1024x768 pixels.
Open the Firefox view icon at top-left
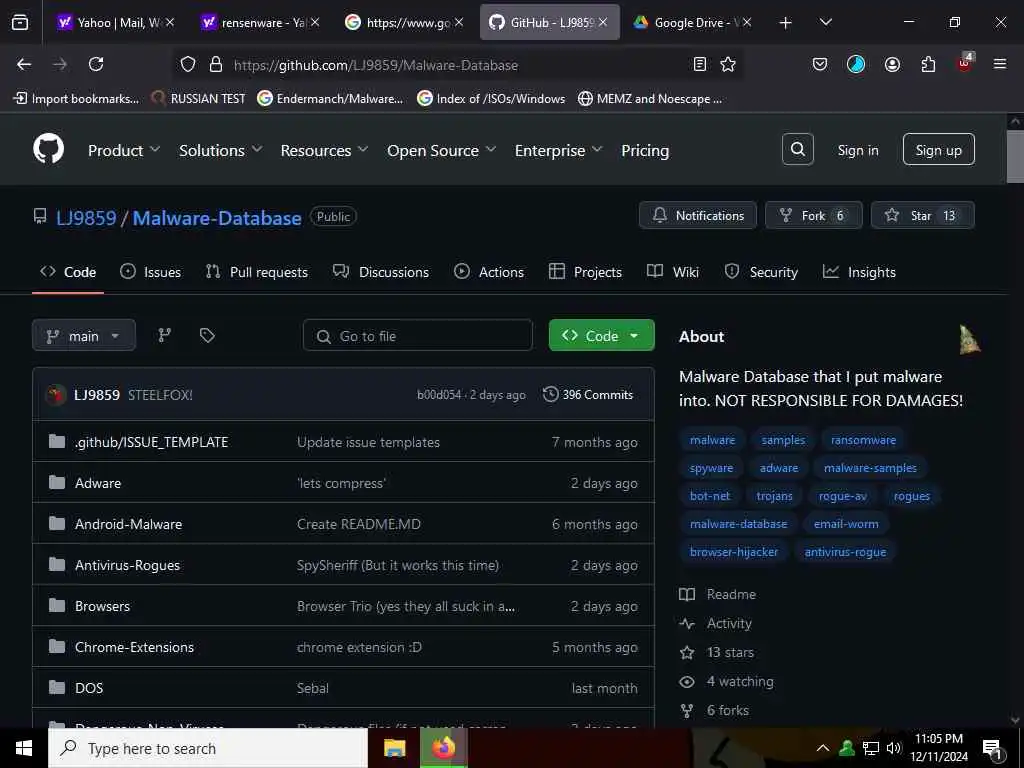20,23
